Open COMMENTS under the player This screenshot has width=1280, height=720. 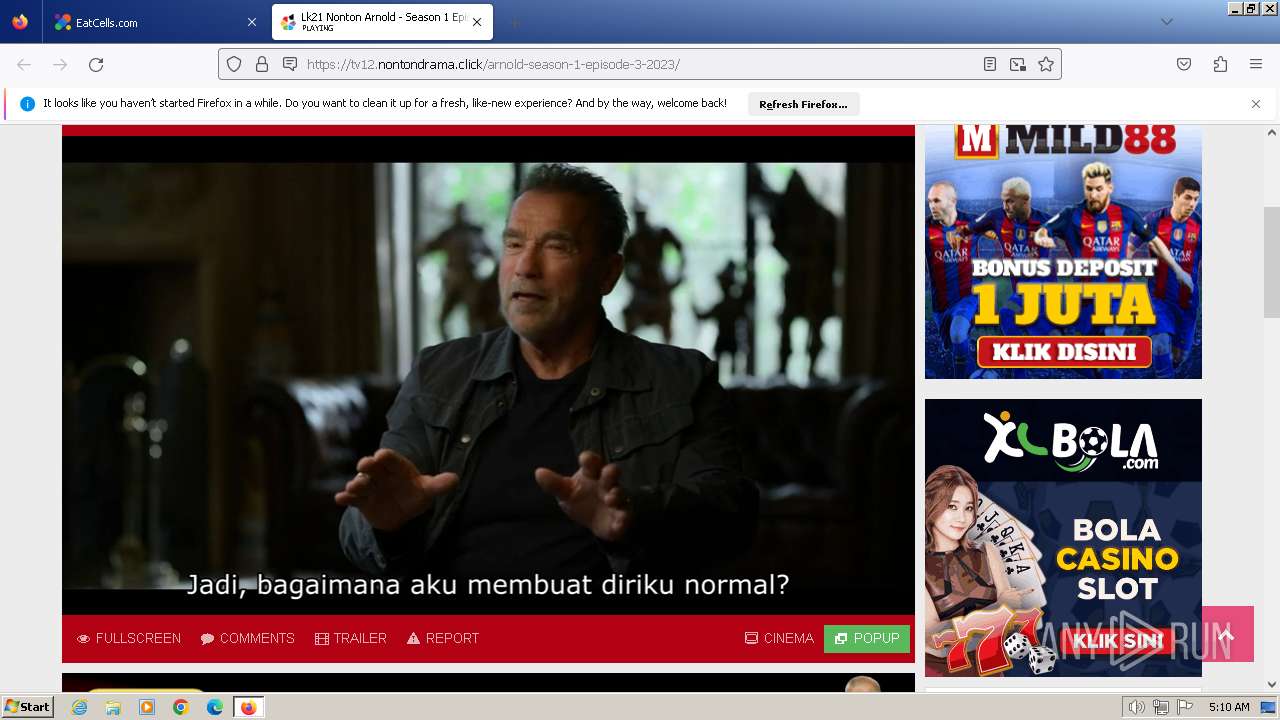point(247,638)
